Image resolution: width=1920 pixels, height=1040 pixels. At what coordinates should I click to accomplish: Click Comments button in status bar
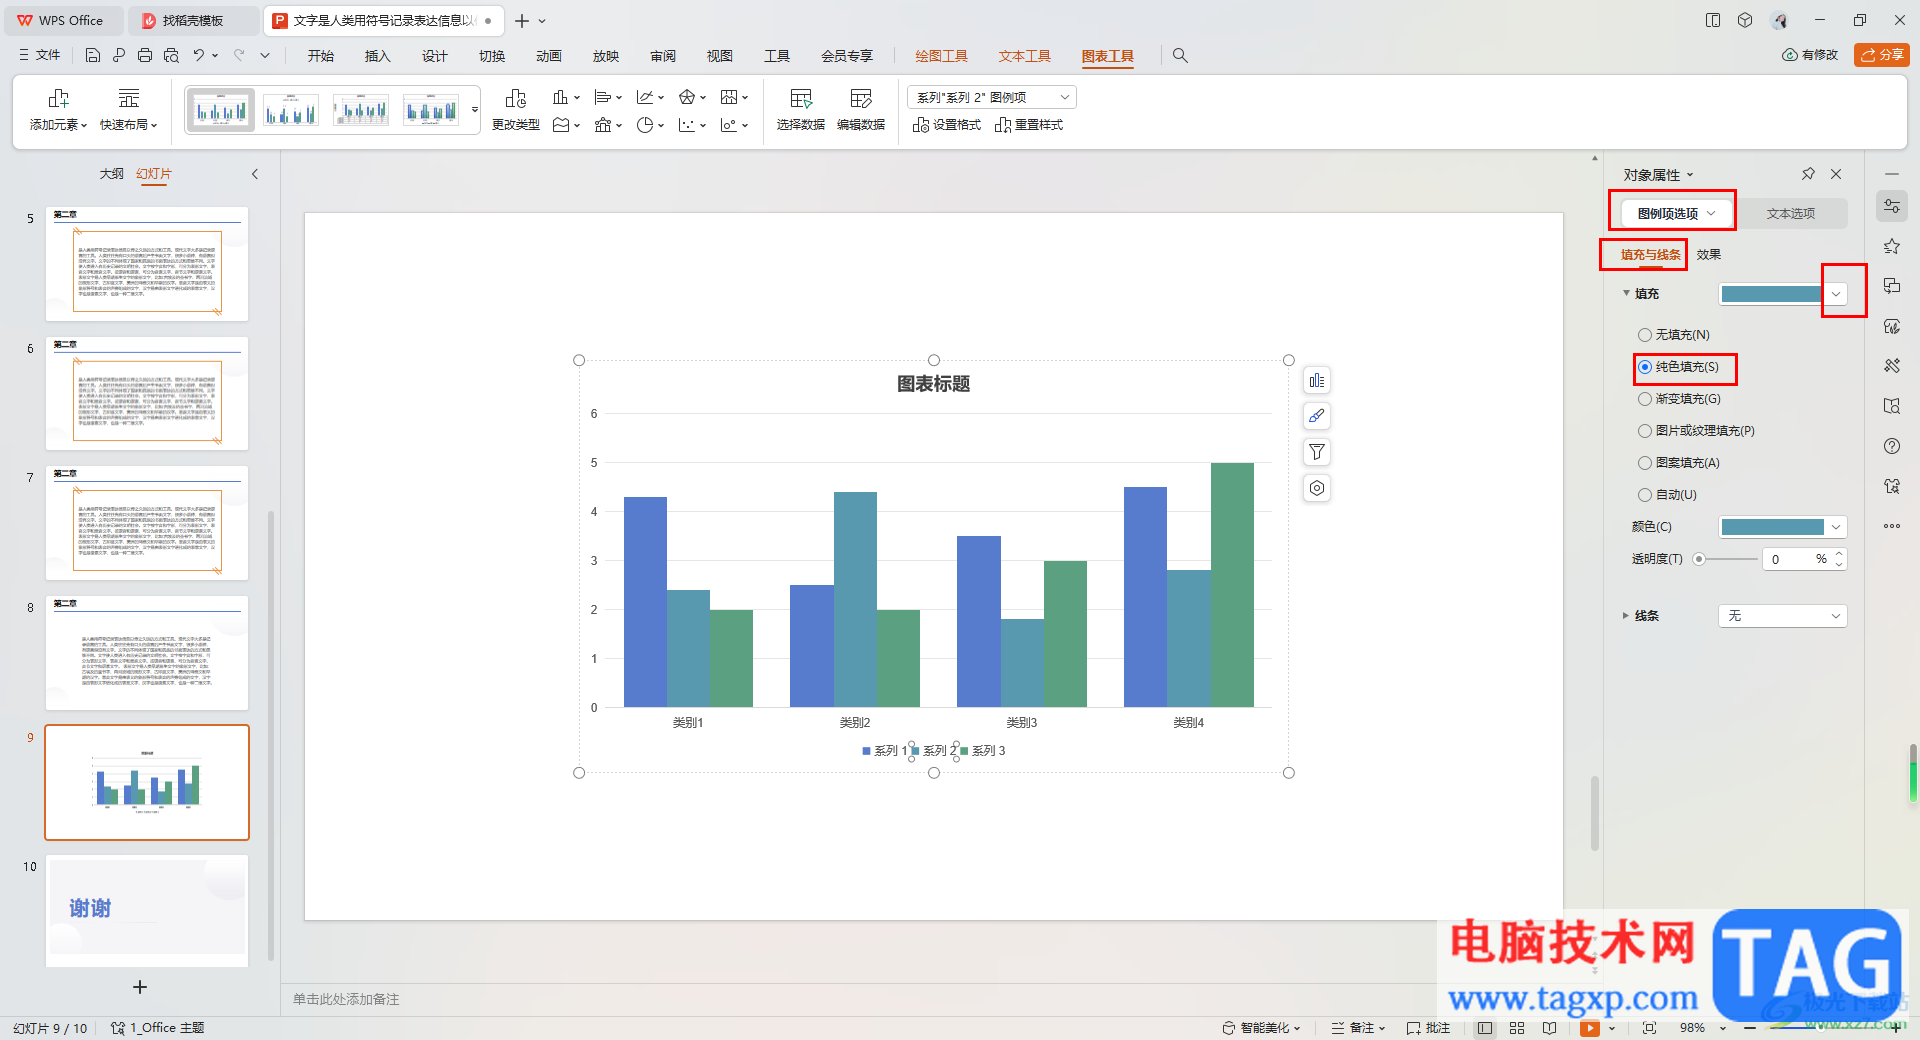pos(1428,1028)
